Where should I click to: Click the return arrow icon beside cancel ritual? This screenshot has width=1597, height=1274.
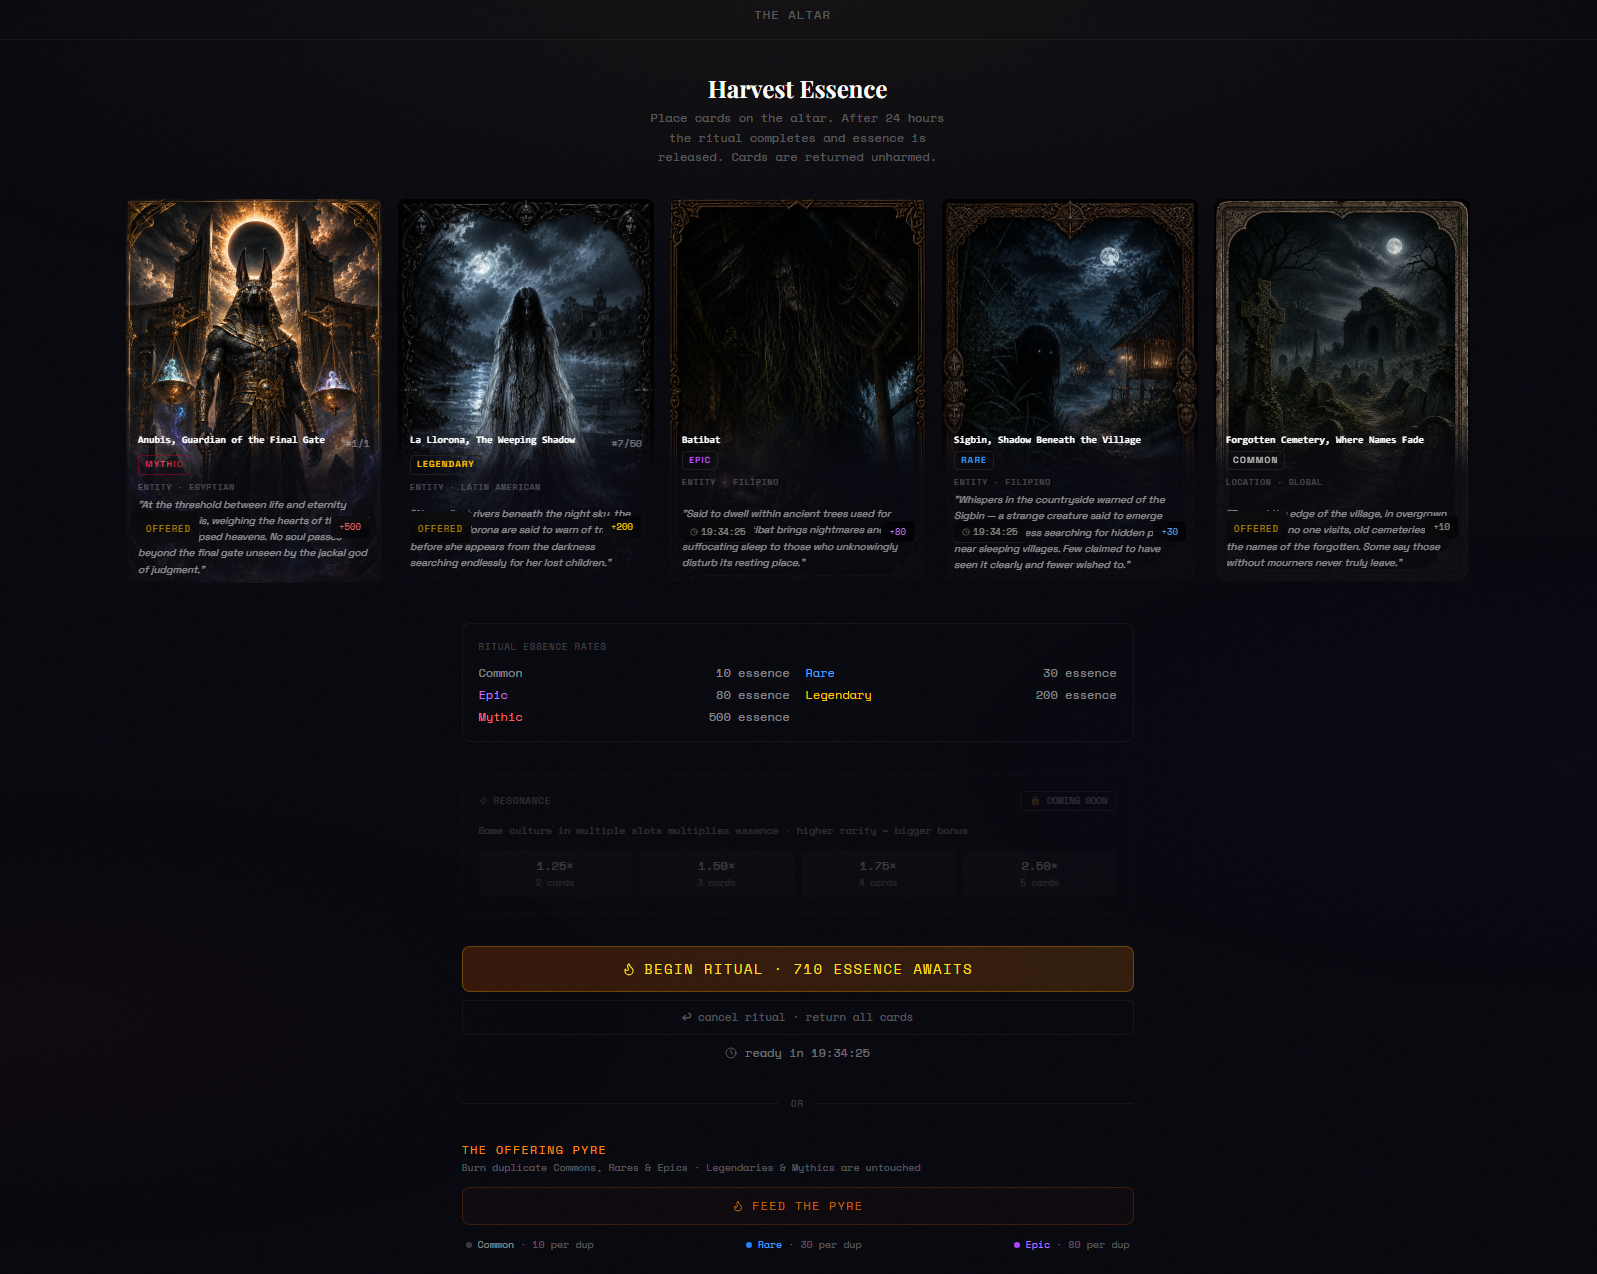(x=686, y=1017)
